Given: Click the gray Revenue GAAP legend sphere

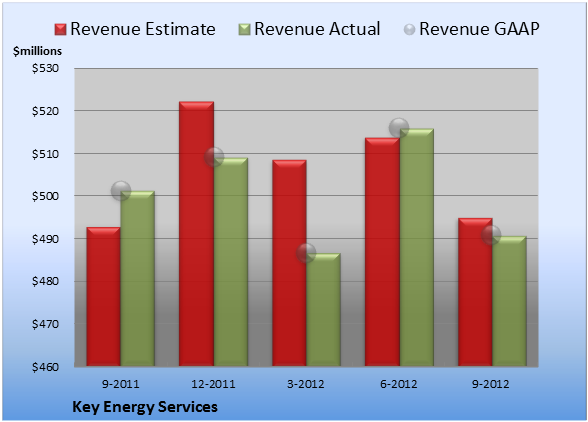Looking at the screenshot, I should click(x=410, y=30).
